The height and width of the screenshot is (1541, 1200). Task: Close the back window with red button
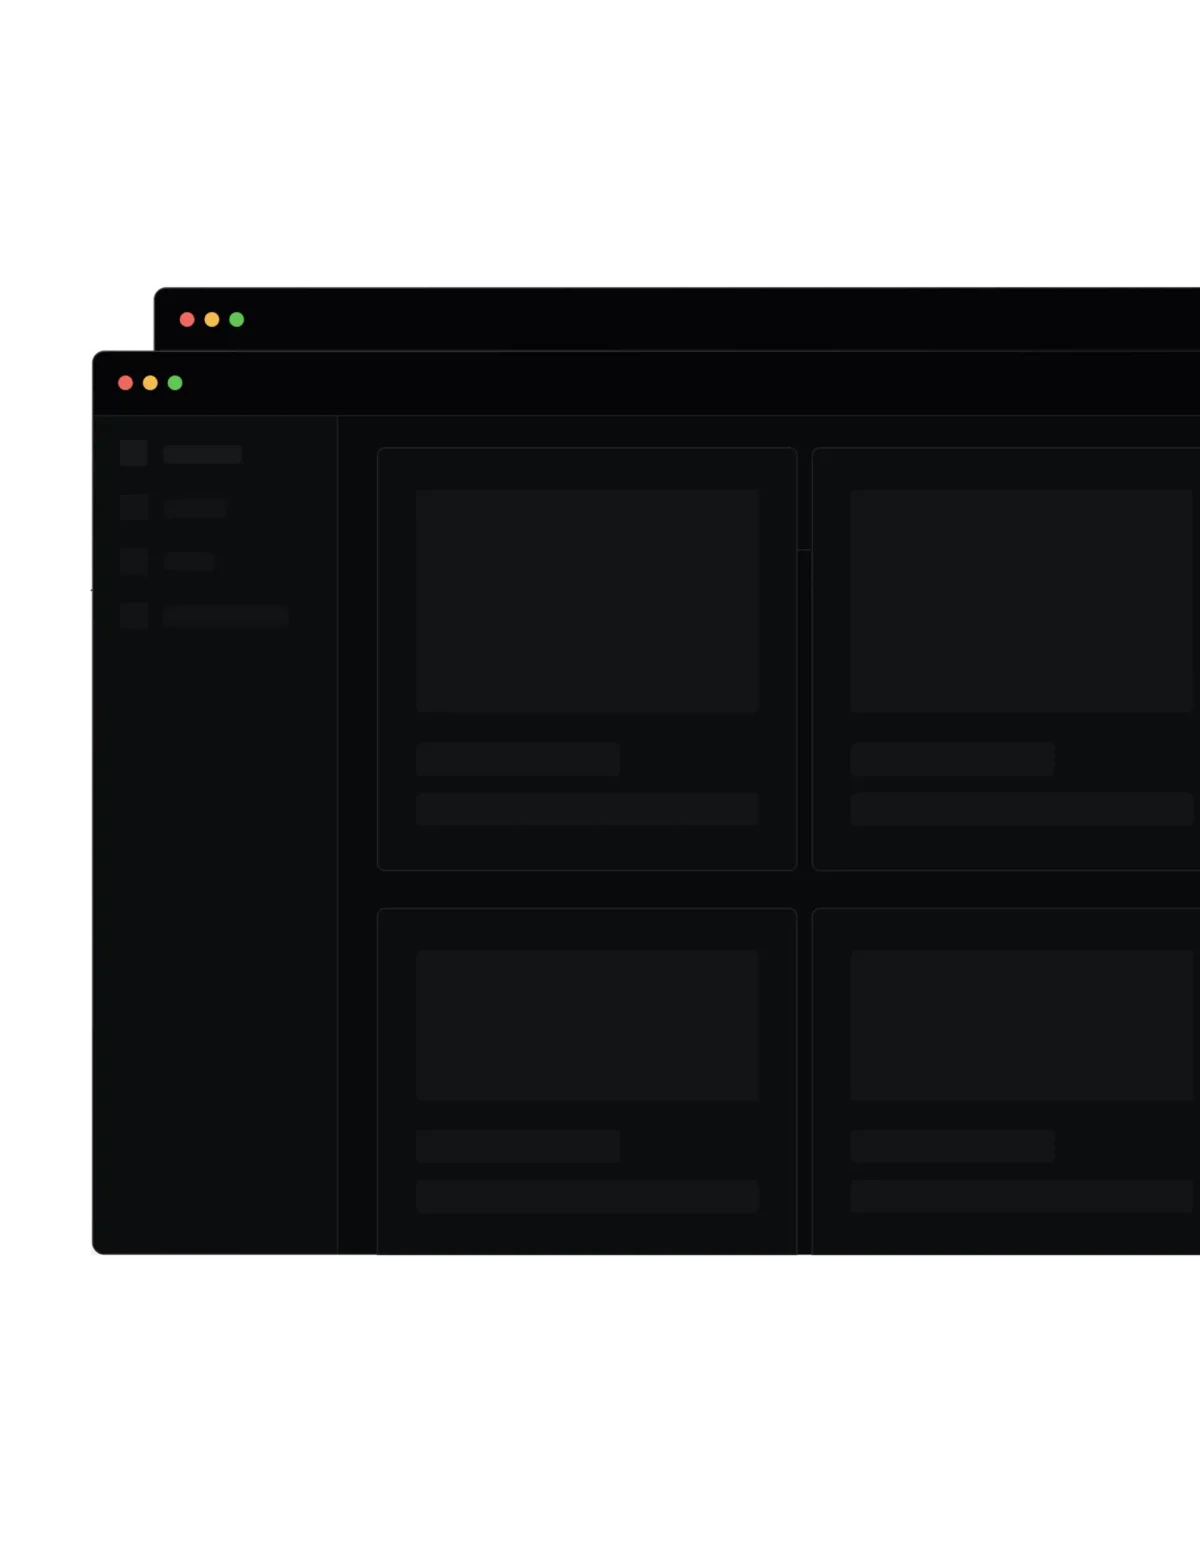click(x=187, y=320)
